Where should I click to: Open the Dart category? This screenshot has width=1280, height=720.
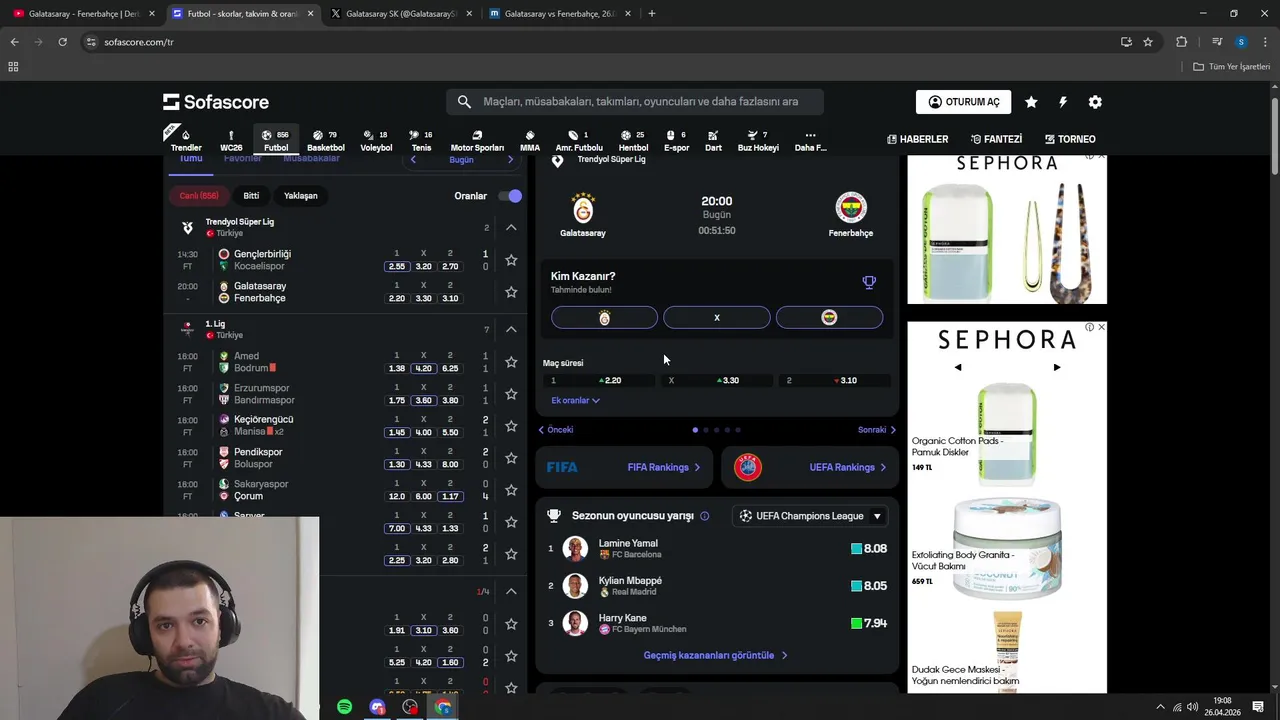click(x=713, y=141)
